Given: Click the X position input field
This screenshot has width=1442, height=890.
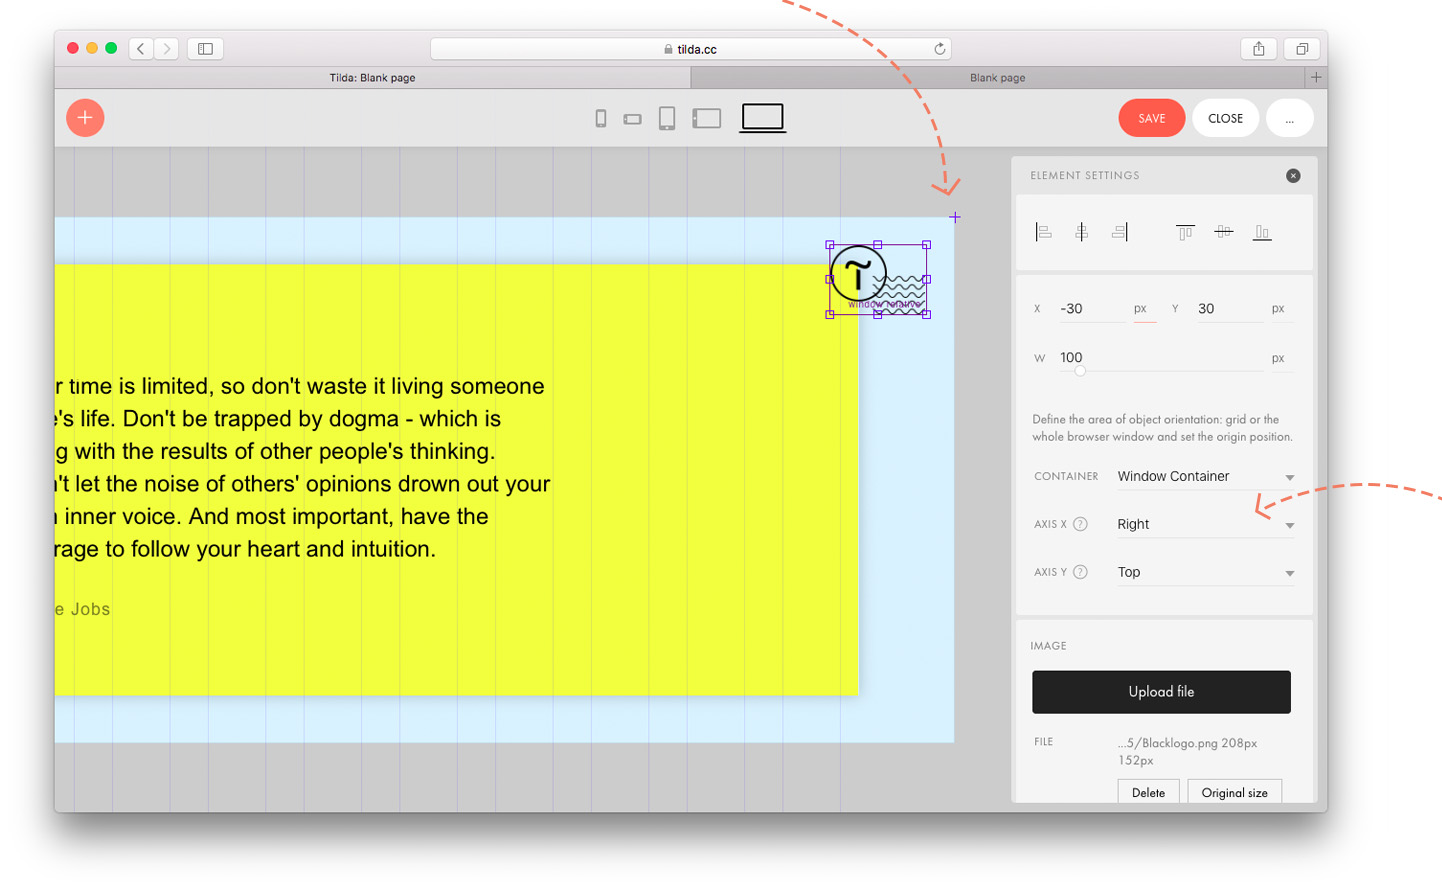Looking at the screenshot, I should (x=1091, y=309).
